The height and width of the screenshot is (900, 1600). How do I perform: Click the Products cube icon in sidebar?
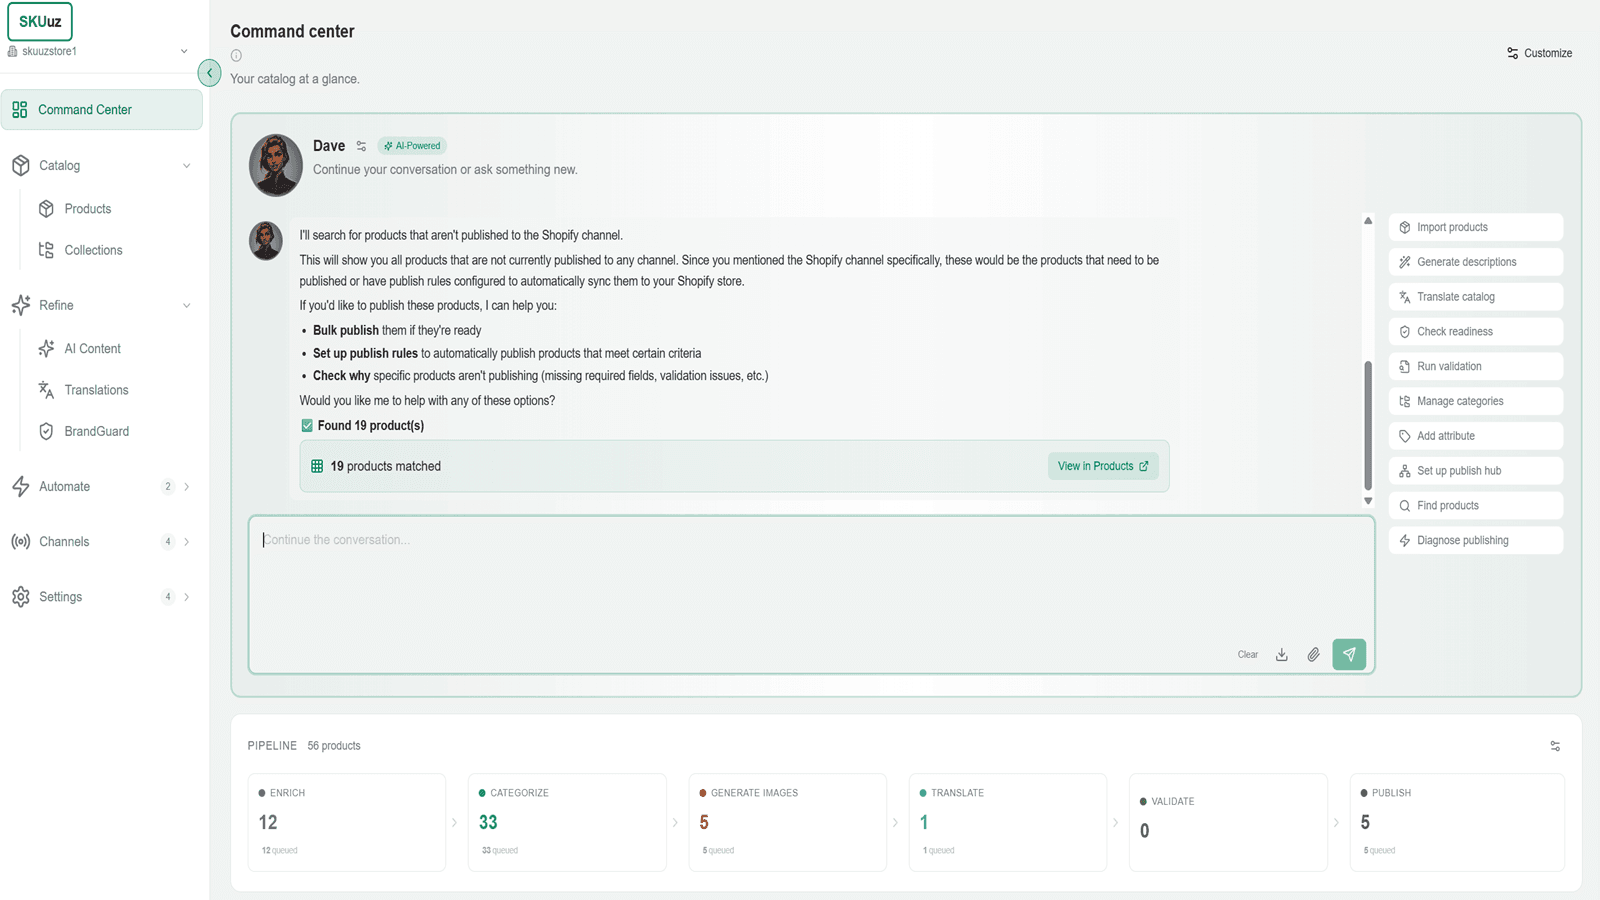(x=46, y=209)
